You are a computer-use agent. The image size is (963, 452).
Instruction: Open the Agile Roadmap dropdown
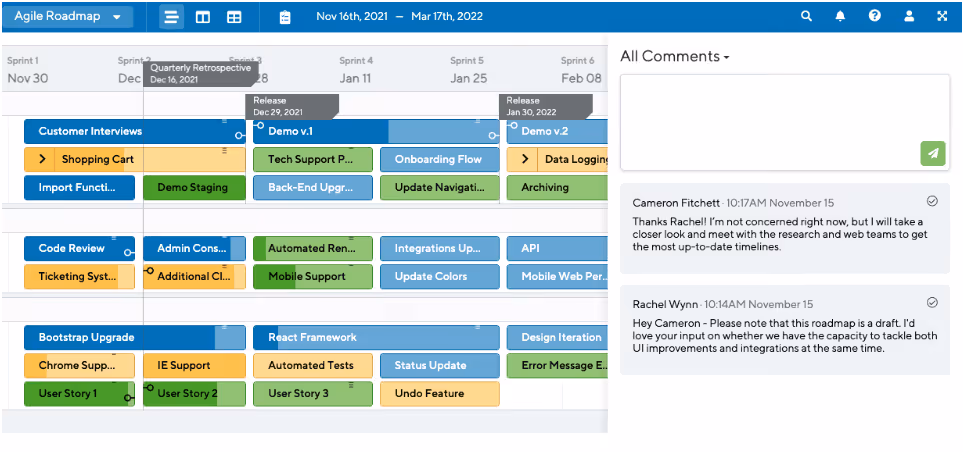pos(68,17)
